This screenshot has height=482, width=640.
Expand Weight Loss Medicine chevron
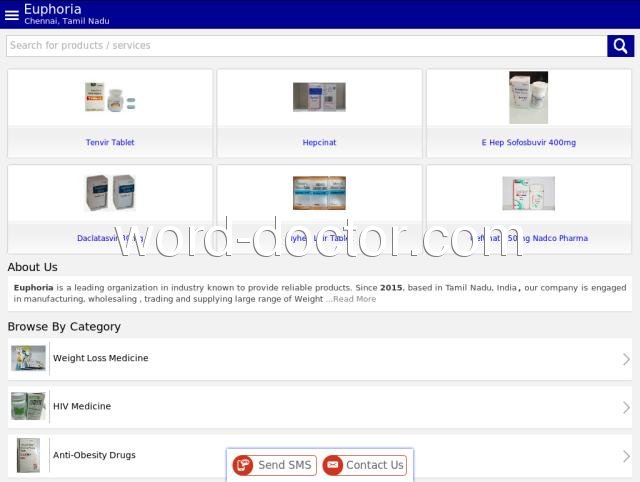(x=626, y=359)
